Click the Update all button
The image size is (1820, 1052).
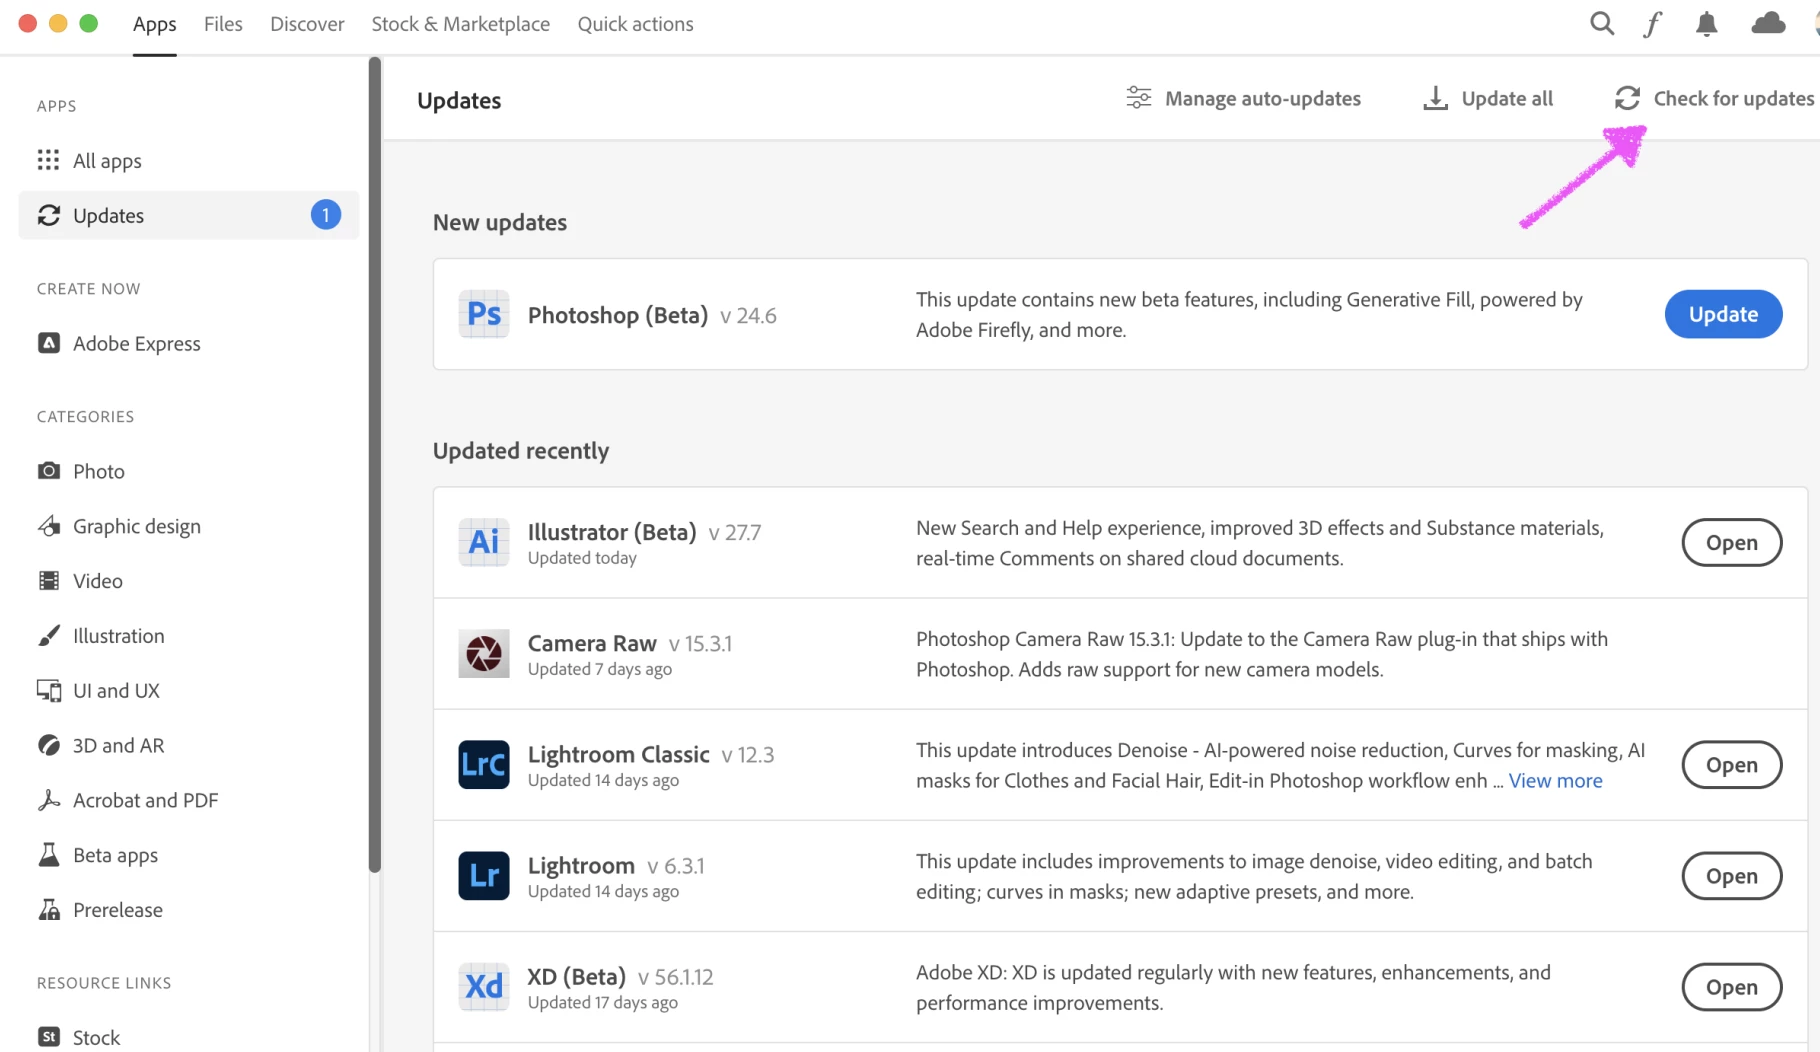coord(1488,98)
